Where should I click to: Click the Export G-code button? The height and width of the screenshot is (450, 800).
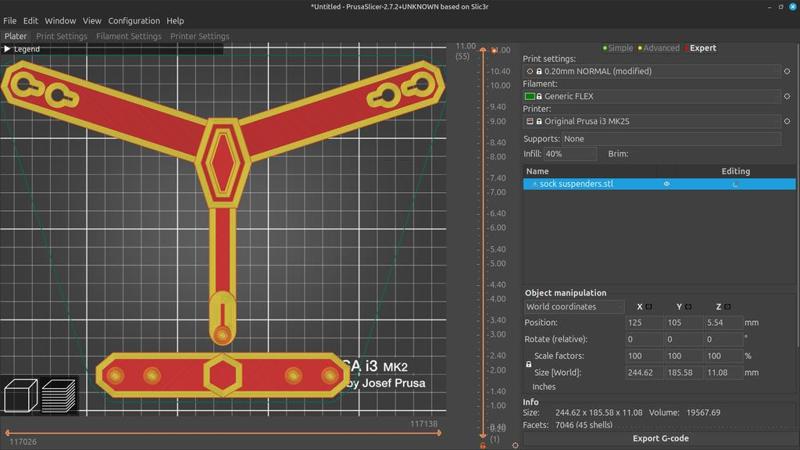pyautogui.click(x=660, y=438)
